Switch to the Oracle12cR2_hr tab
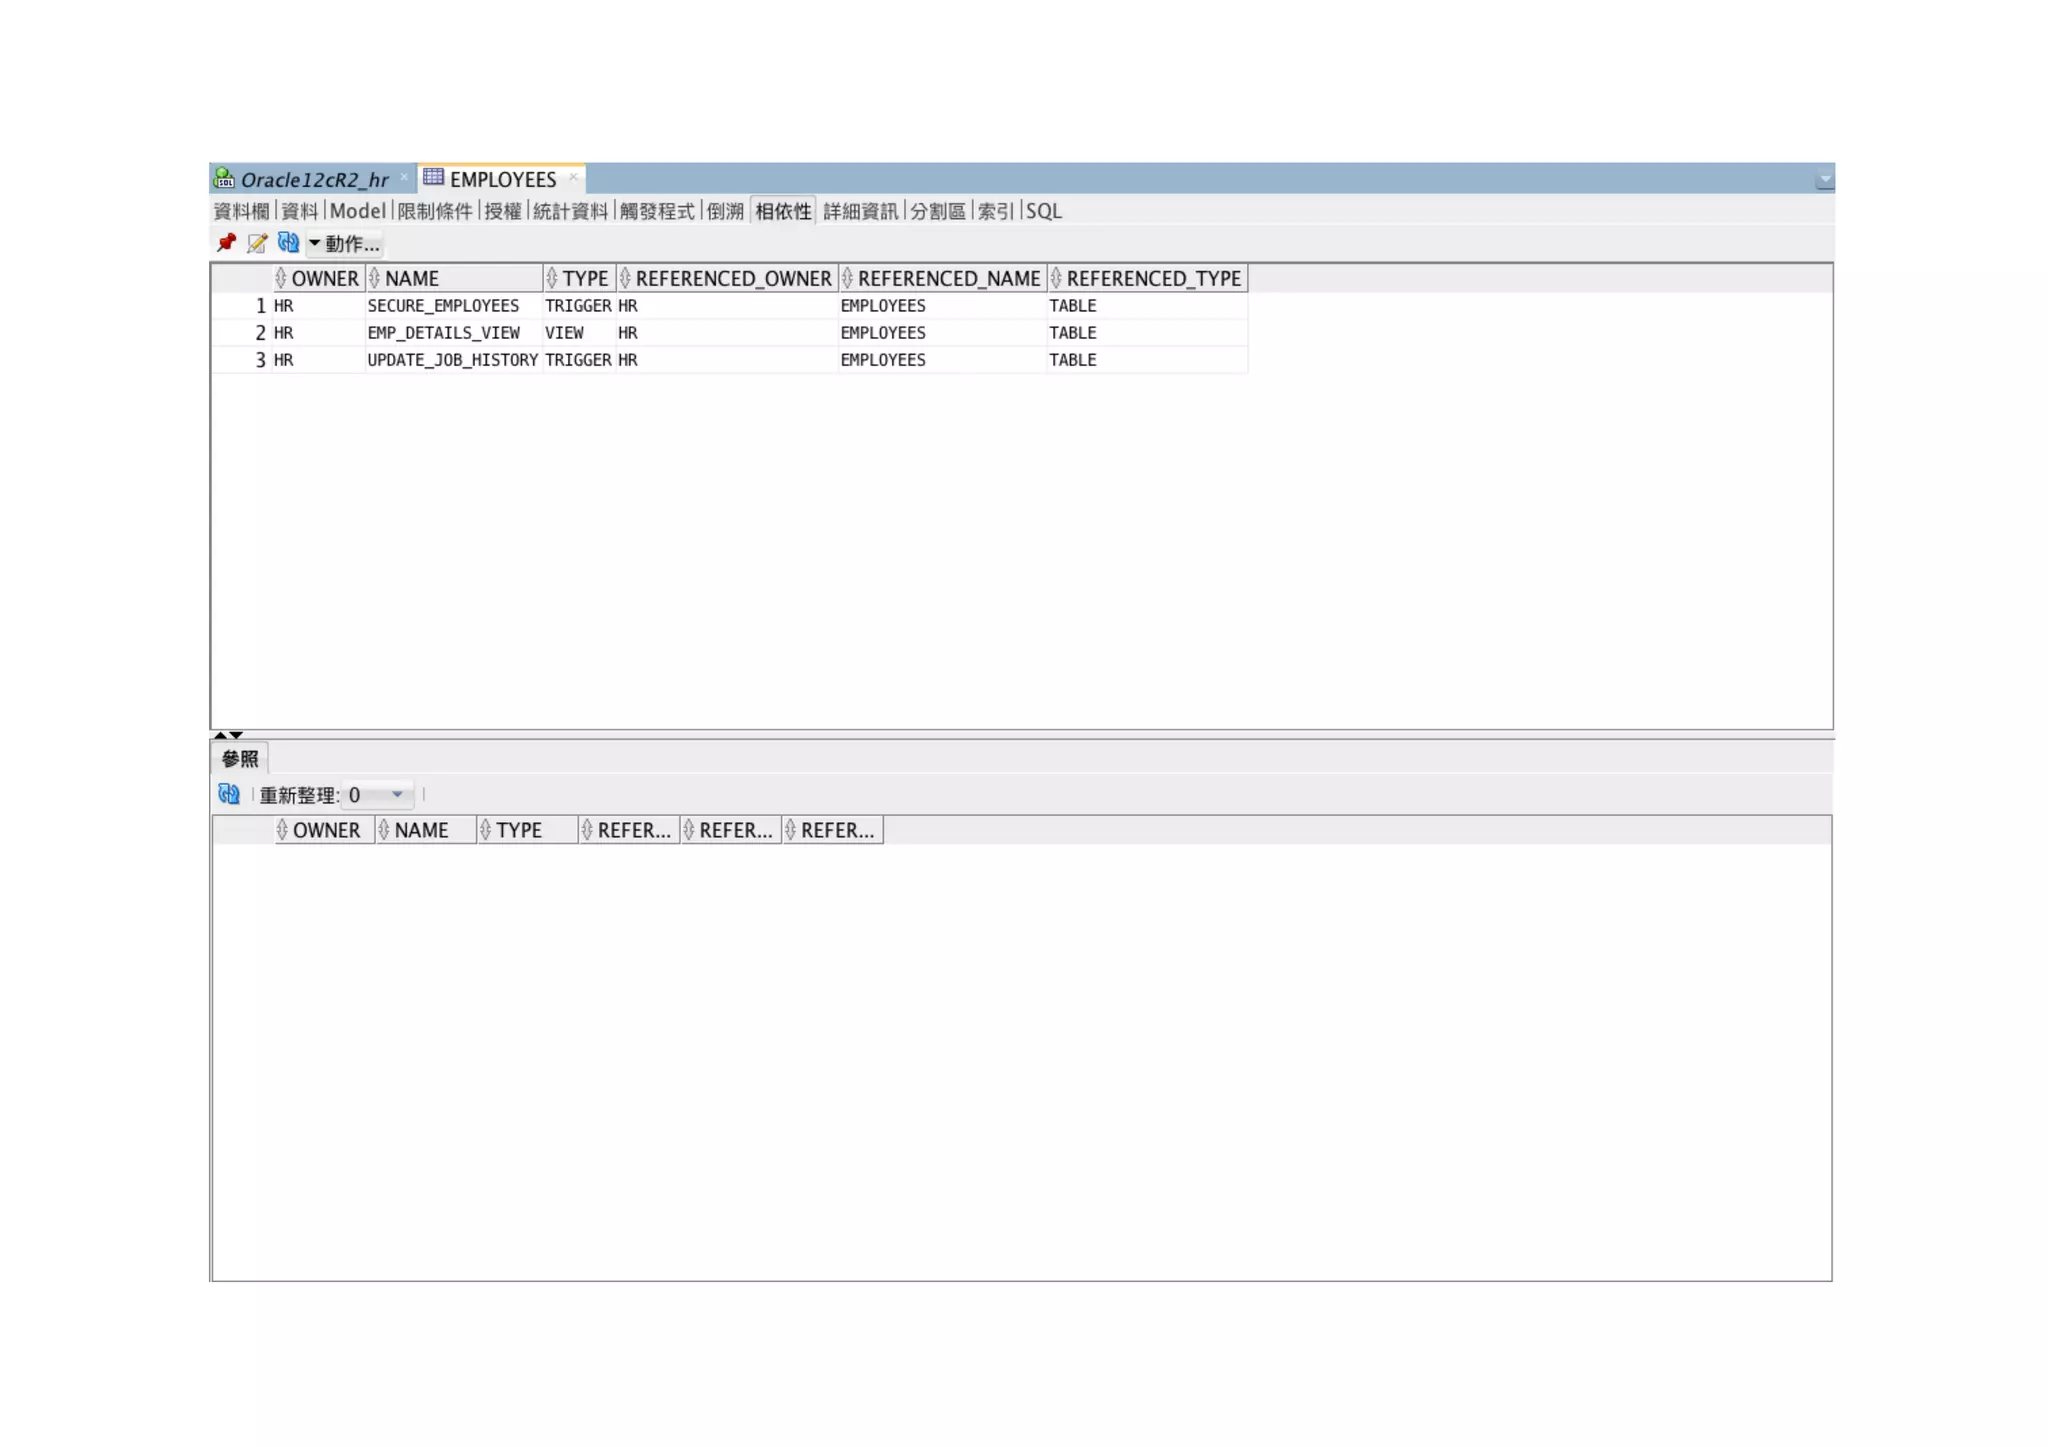This screenshot has height=1447, width=2048. (314, 180)
